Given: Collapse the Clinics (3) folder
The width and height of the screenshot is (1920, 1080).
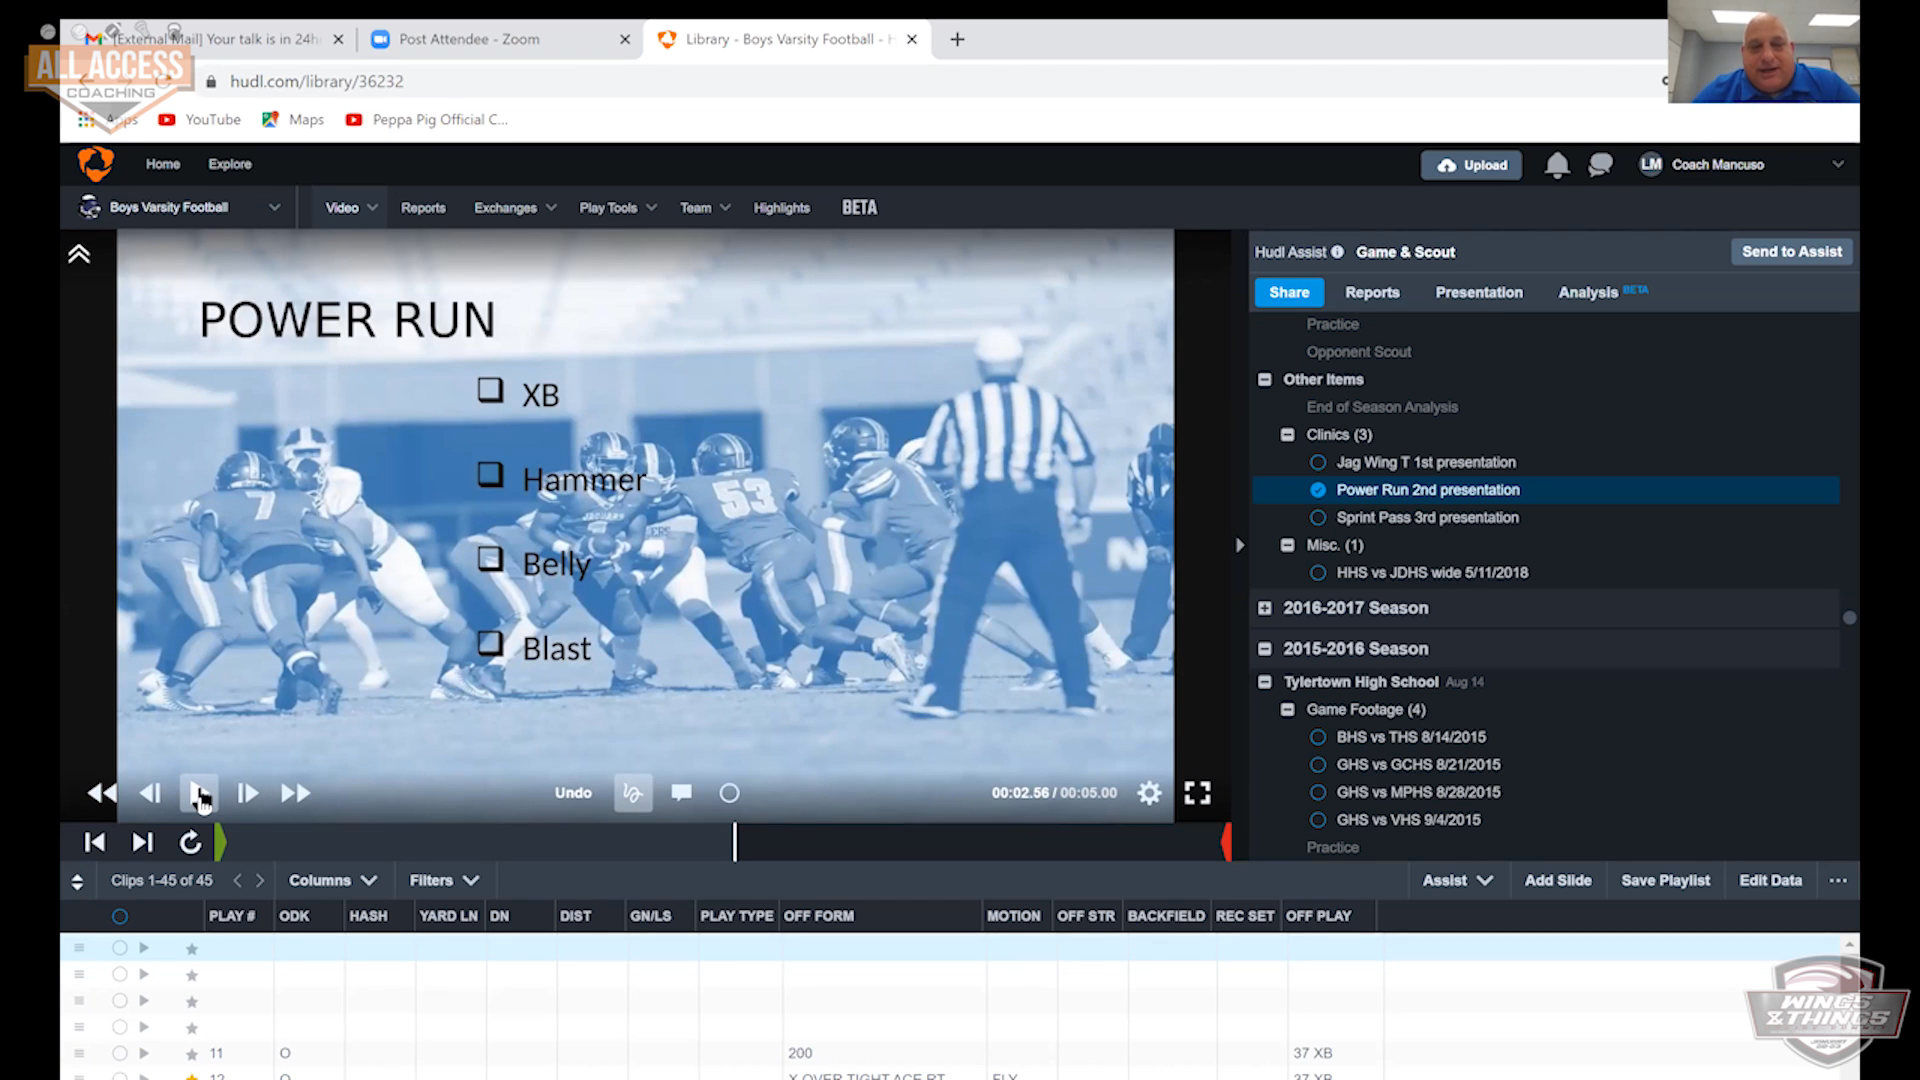Looking at the screenshot, I should [1287, 435].
